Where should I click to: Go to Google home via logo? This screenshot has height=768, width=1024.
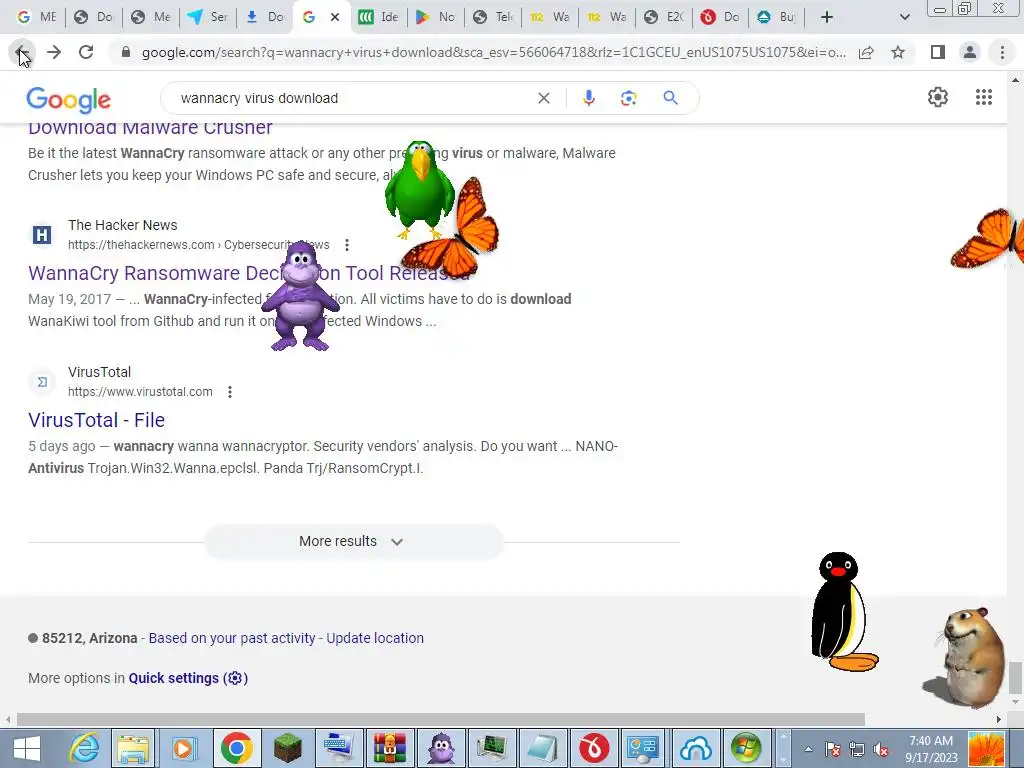coord(69,99)
